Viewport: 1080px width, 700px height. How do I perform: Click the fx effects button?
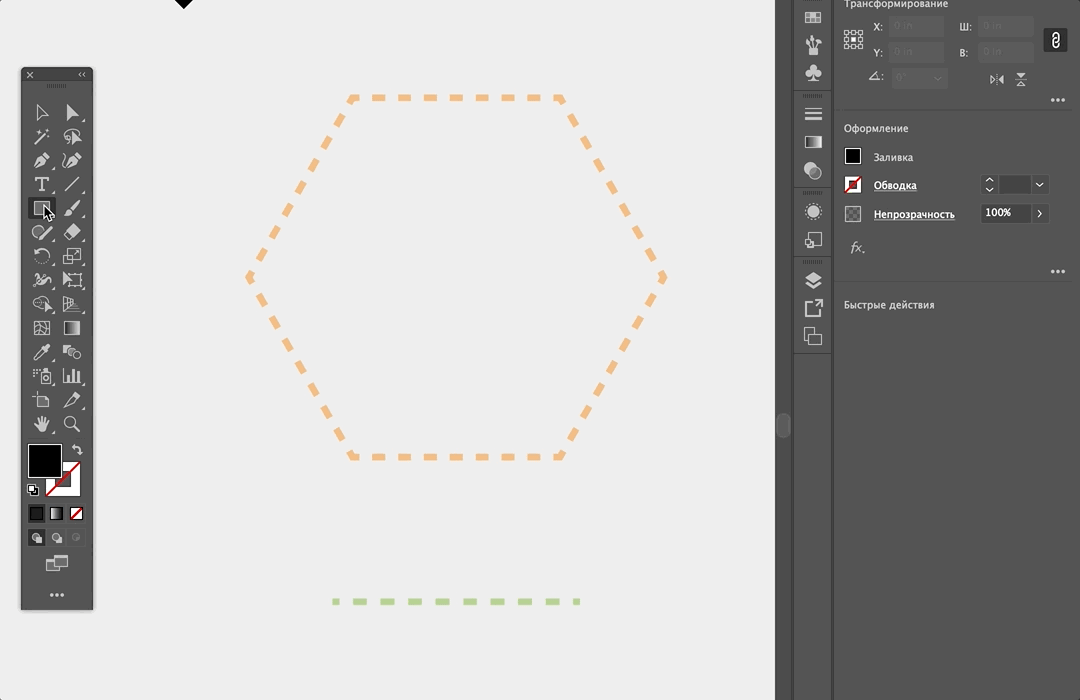click(857, 248)
